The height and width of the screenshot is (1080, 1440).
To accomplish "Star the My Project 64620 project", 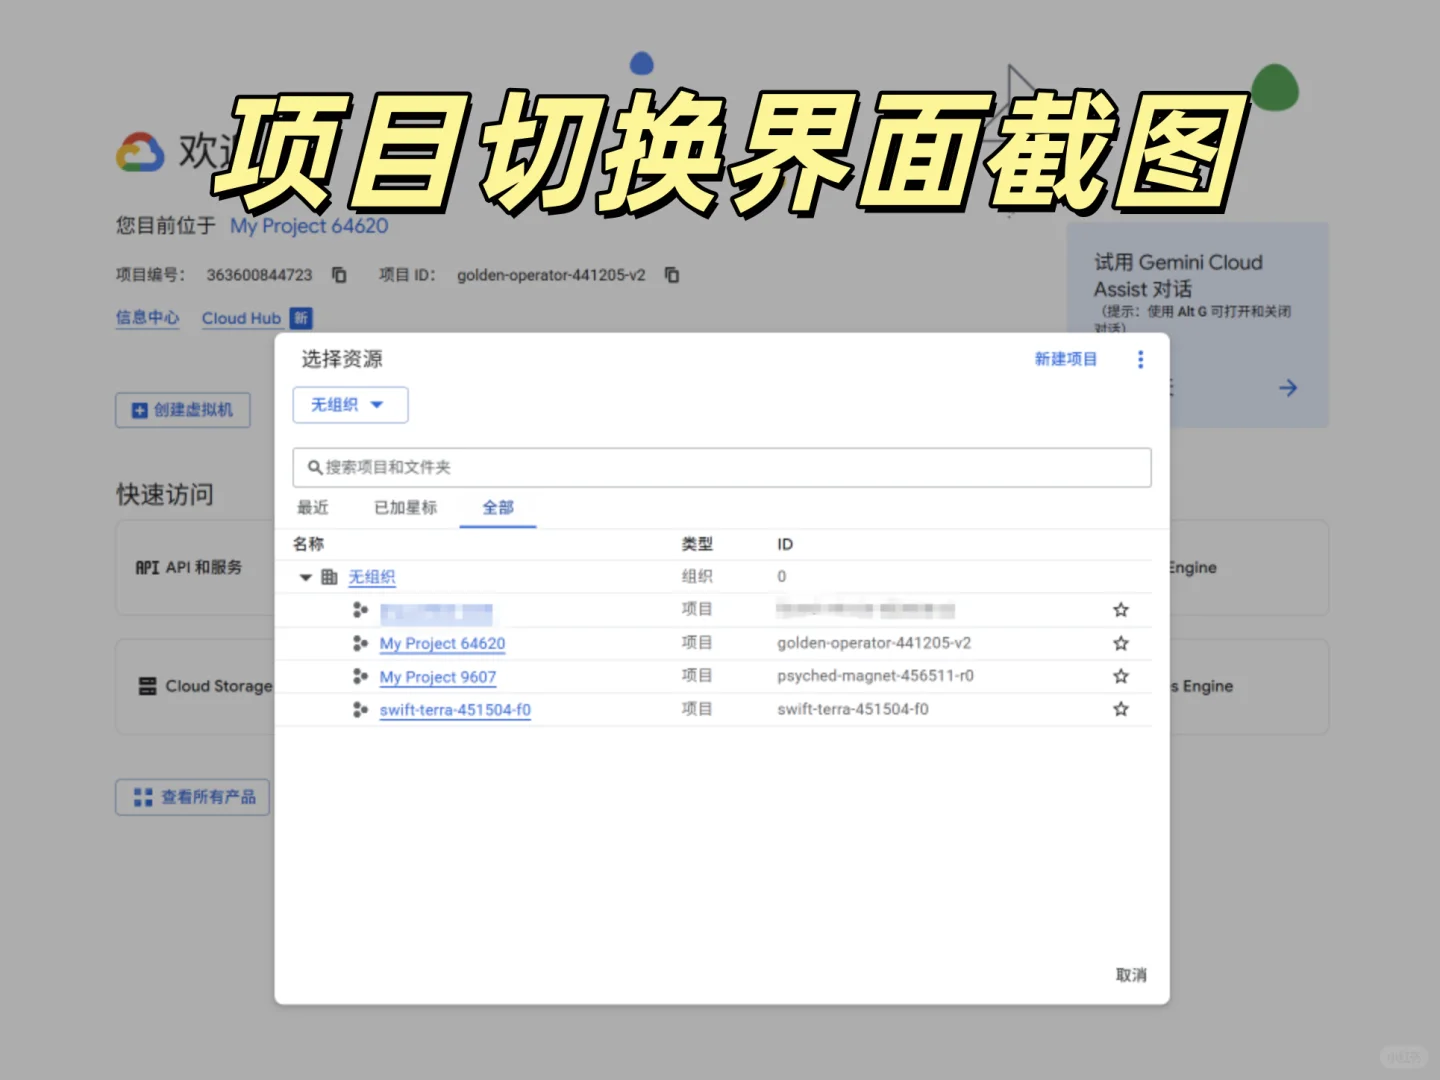I will [1120, 642].
